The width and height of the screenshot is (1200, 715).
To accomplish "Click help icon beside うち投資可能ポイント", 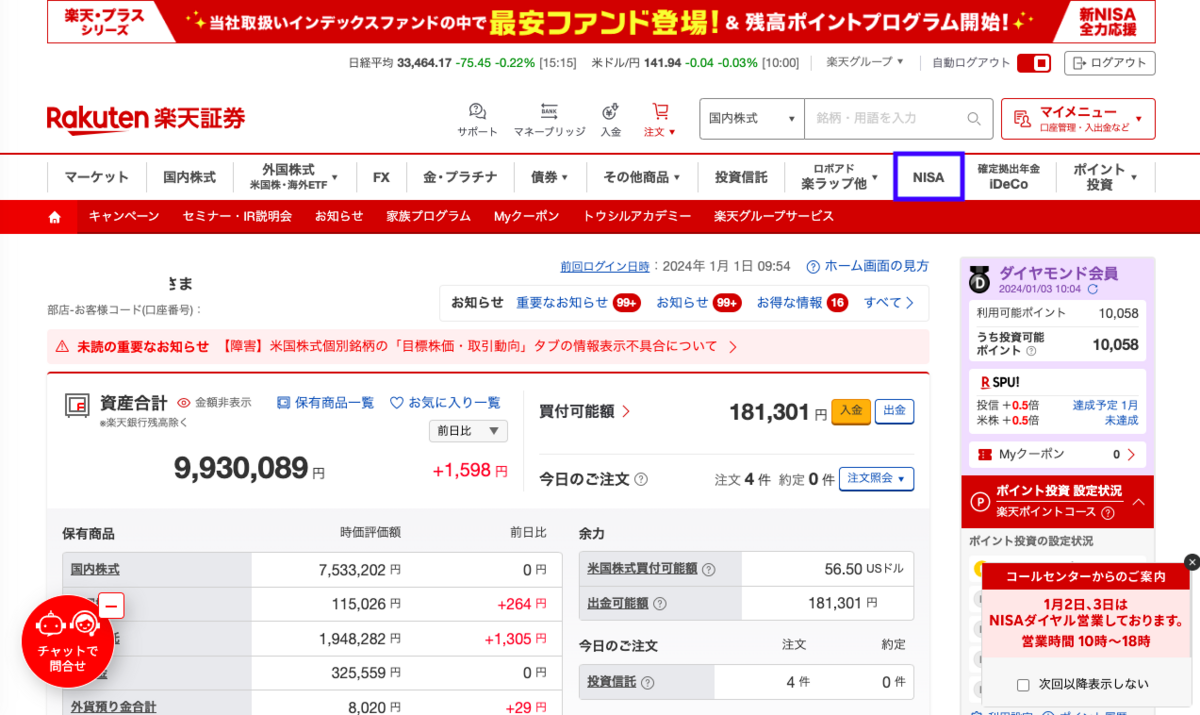I will coord(1030,351).
